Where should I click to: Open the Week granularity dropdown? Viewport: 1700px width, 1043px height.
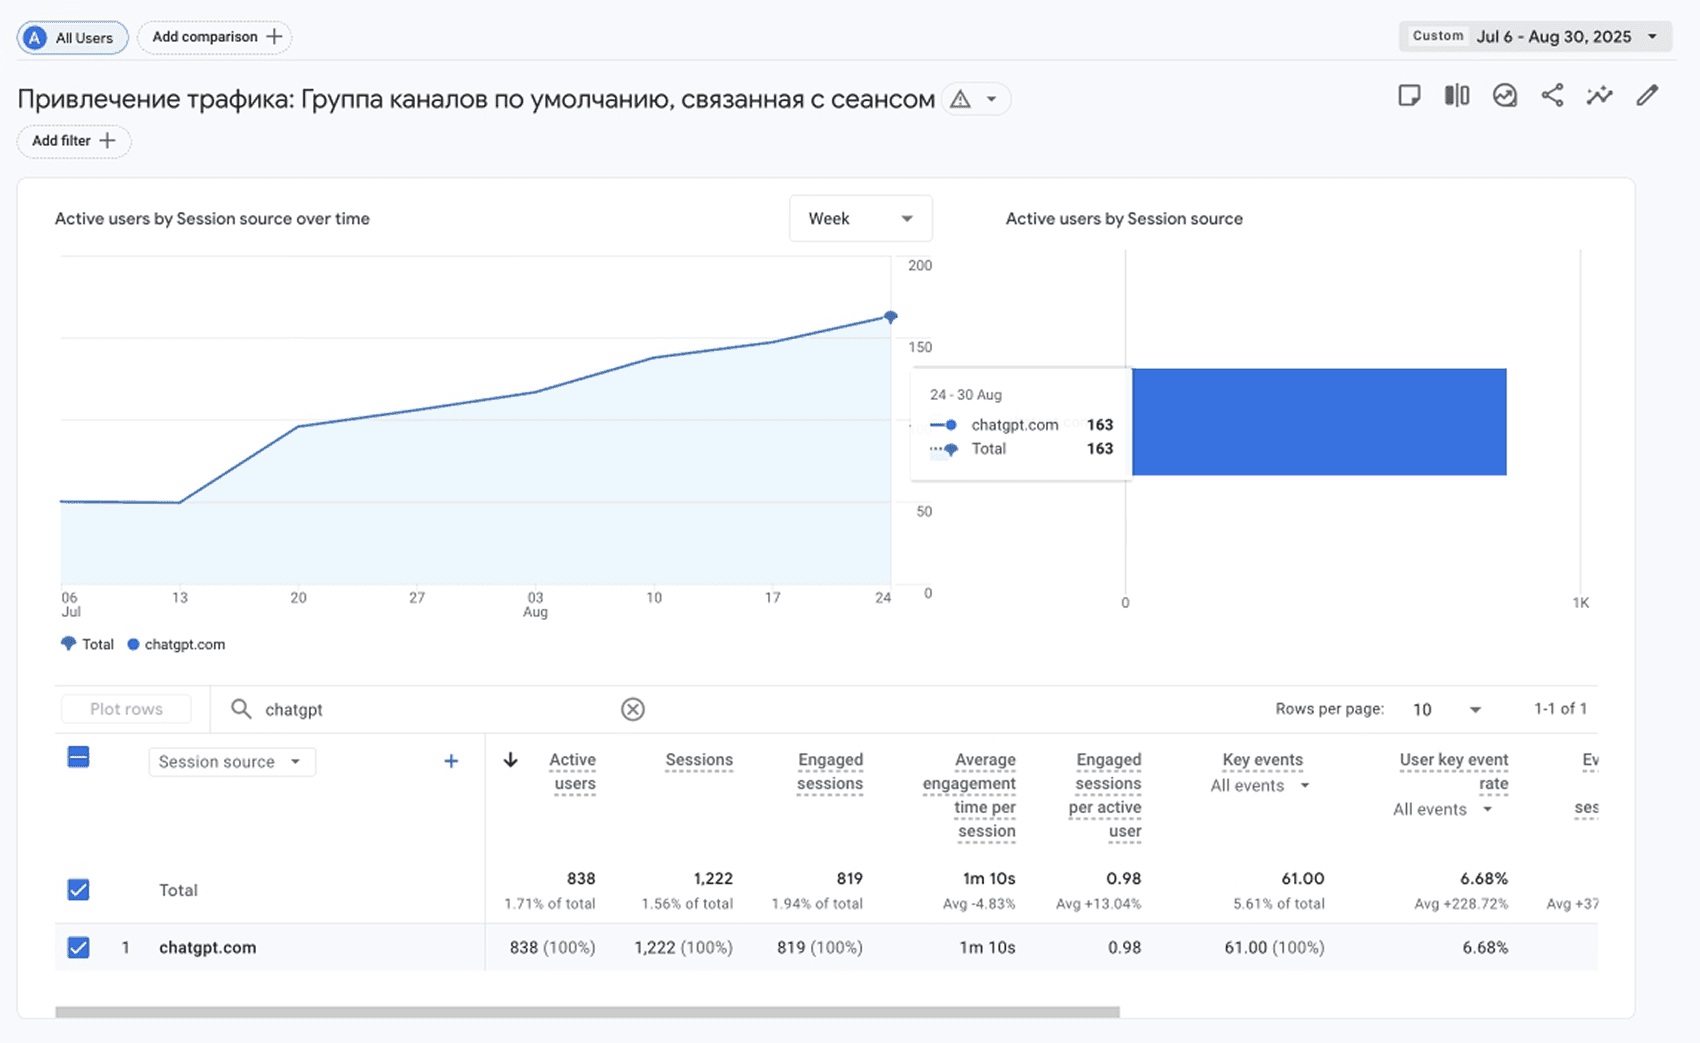[x=859, y=218]
